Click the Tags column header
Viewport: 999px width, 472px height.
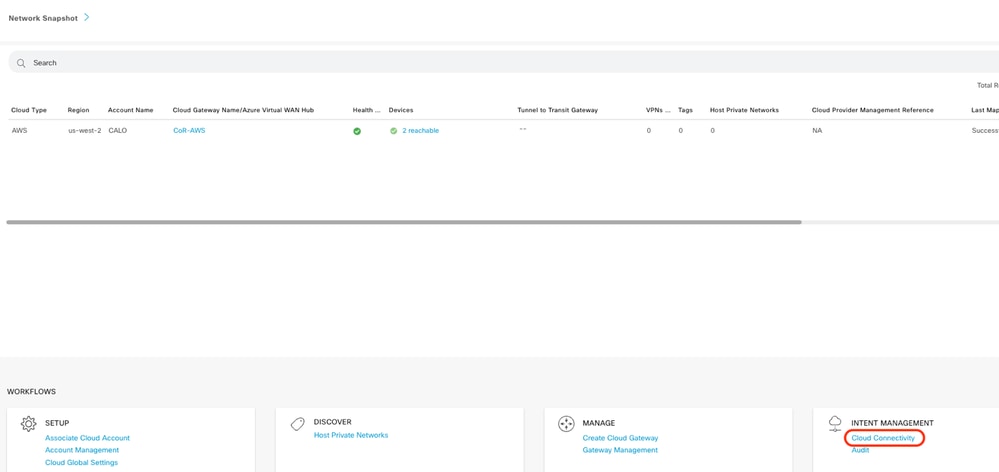686,110
